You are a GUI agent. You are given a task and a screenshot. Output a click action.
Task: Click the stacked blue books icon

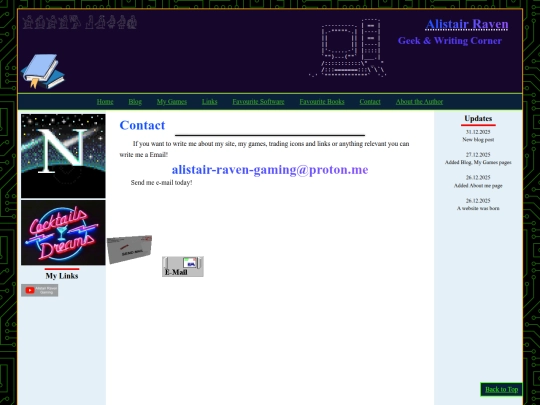tap(43, 71)
